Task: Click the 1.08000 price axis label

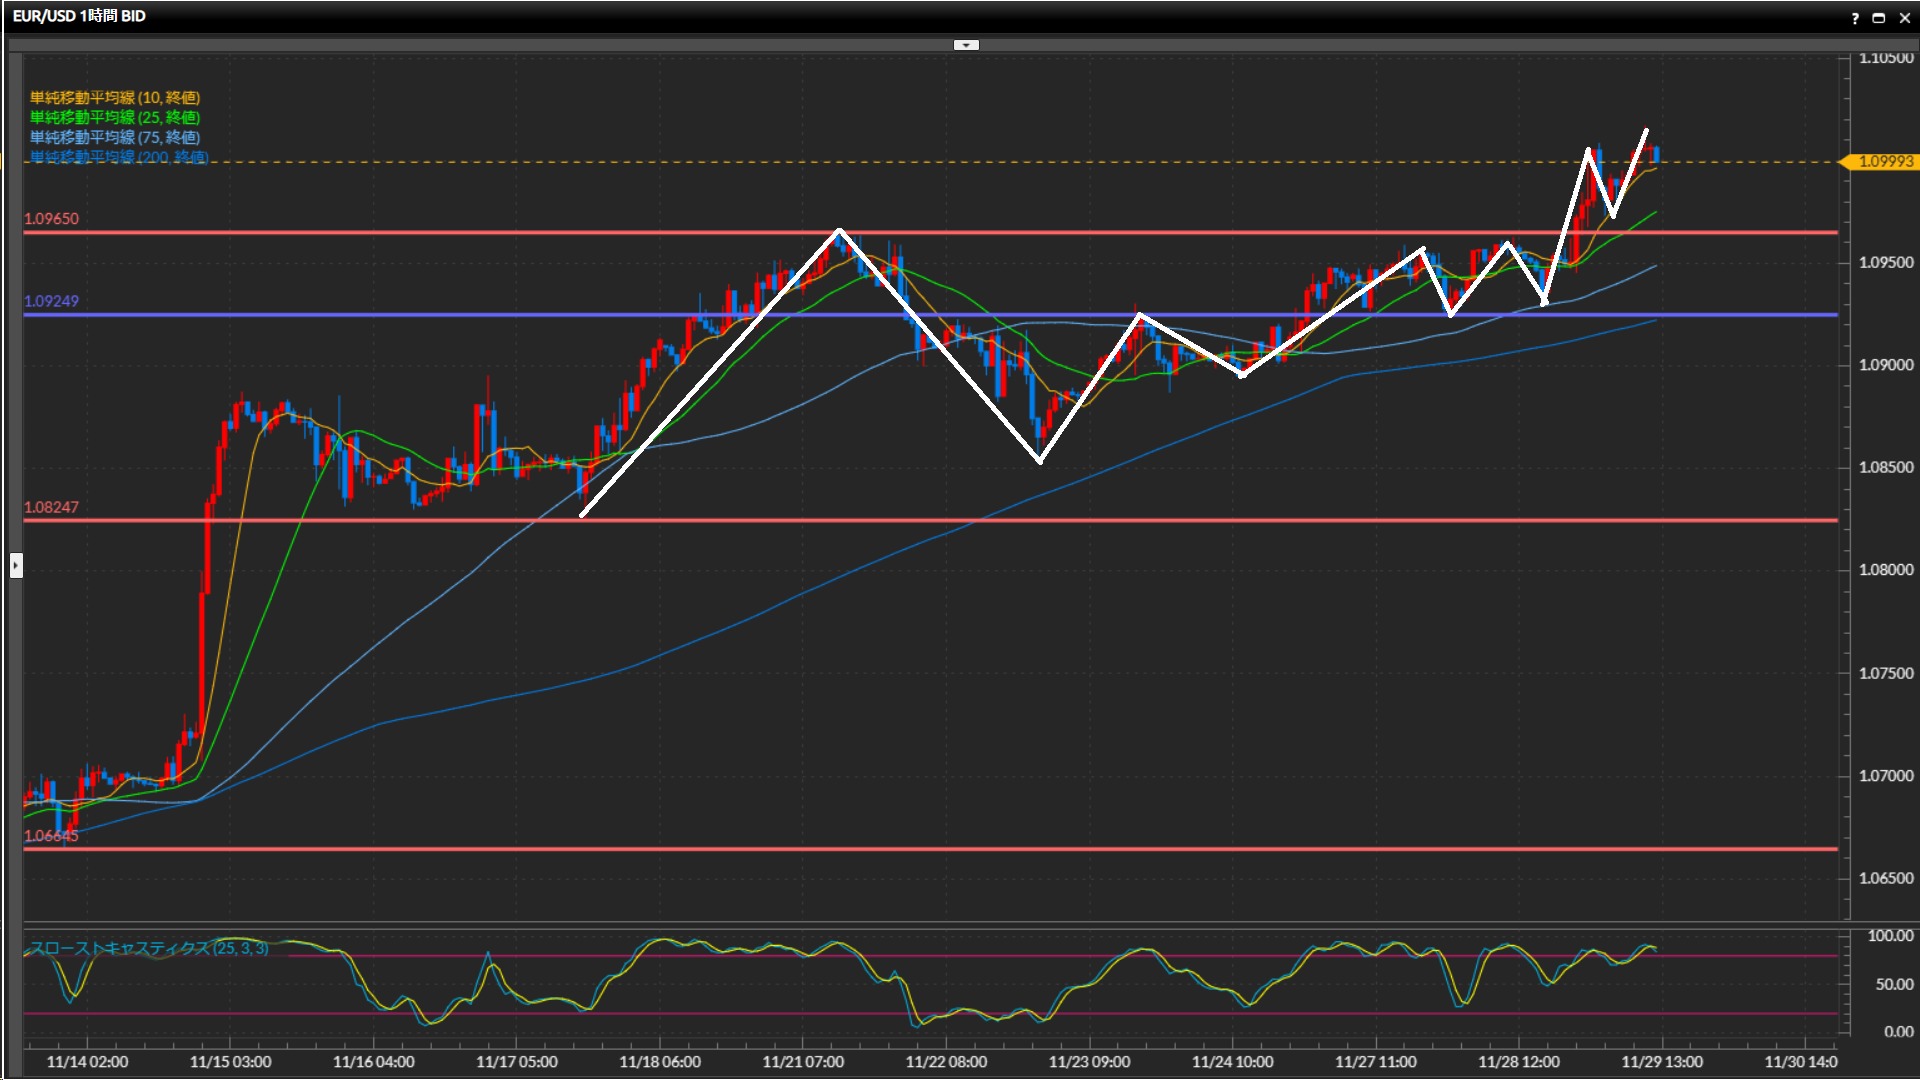Action: click(1886, 570)
